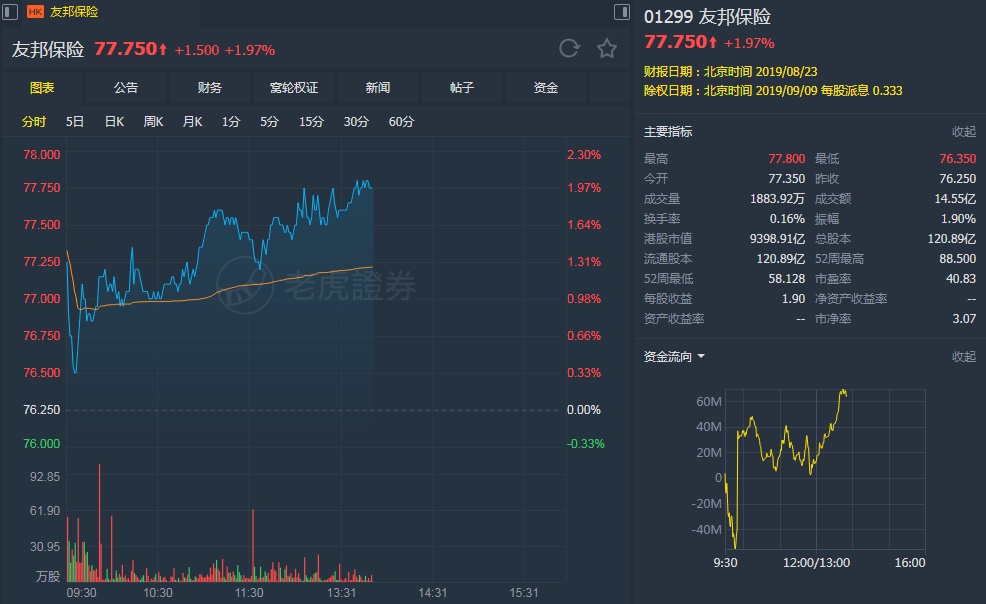Select the 15分 chart interval

[311, 122]
